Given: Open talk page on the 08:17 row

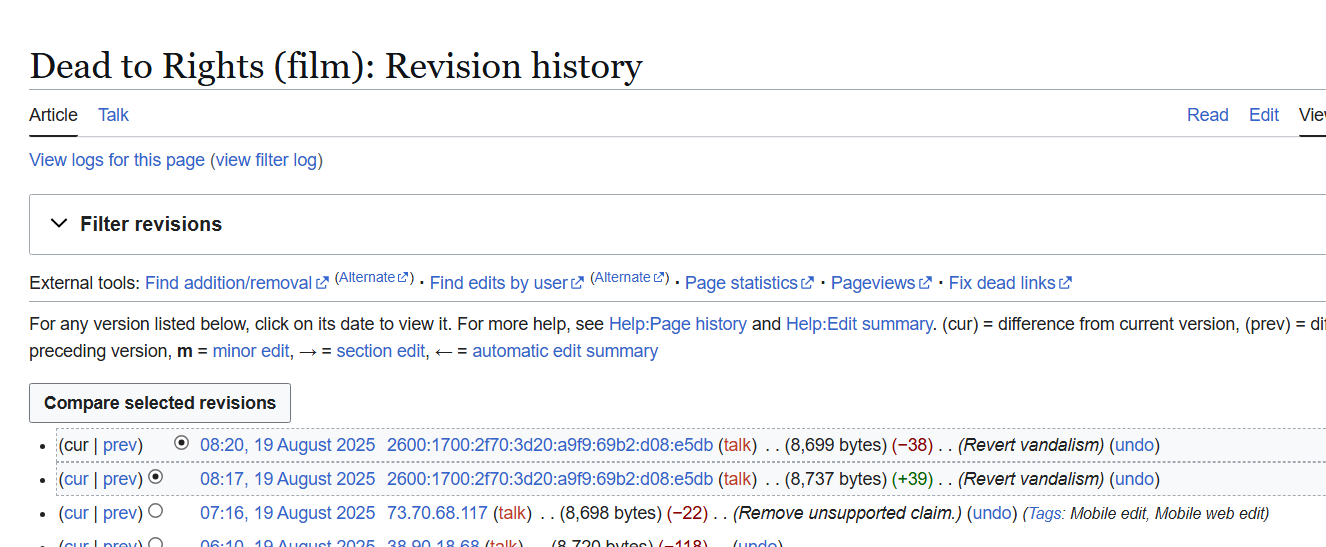Looking at the screenshot, I should [x=738, y=479].
